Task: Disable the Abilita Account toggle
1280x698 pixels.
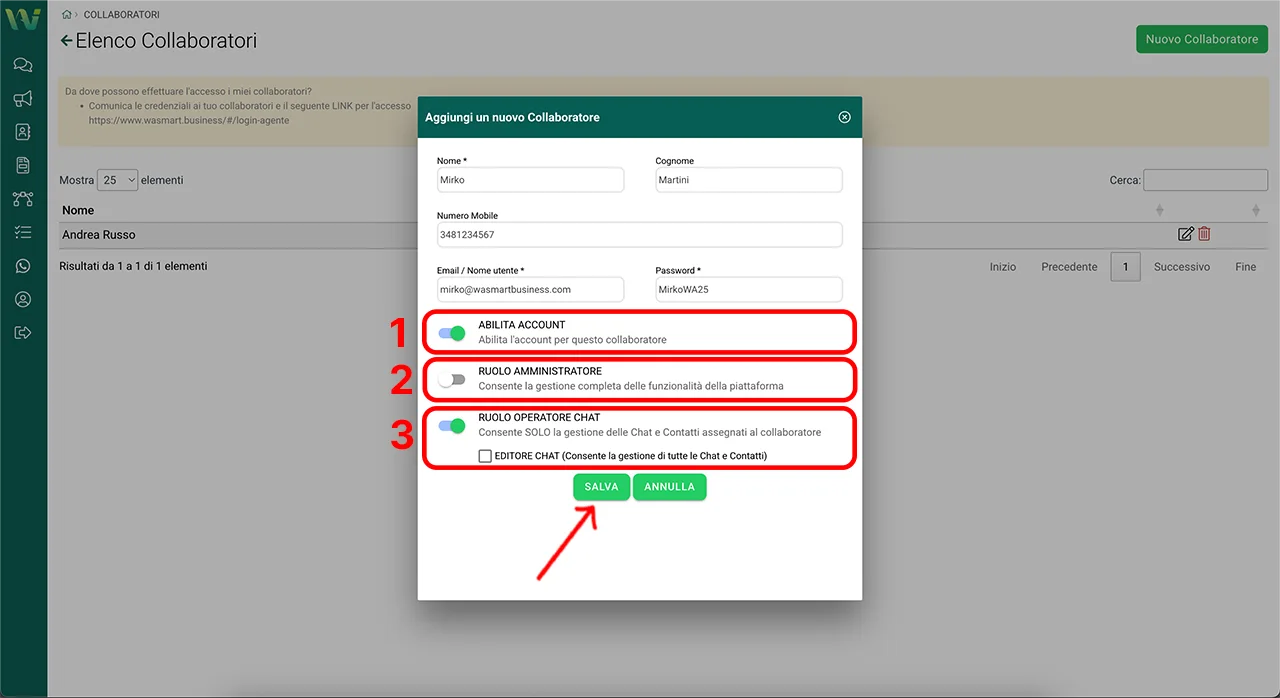Action: (x=452, y=333)
